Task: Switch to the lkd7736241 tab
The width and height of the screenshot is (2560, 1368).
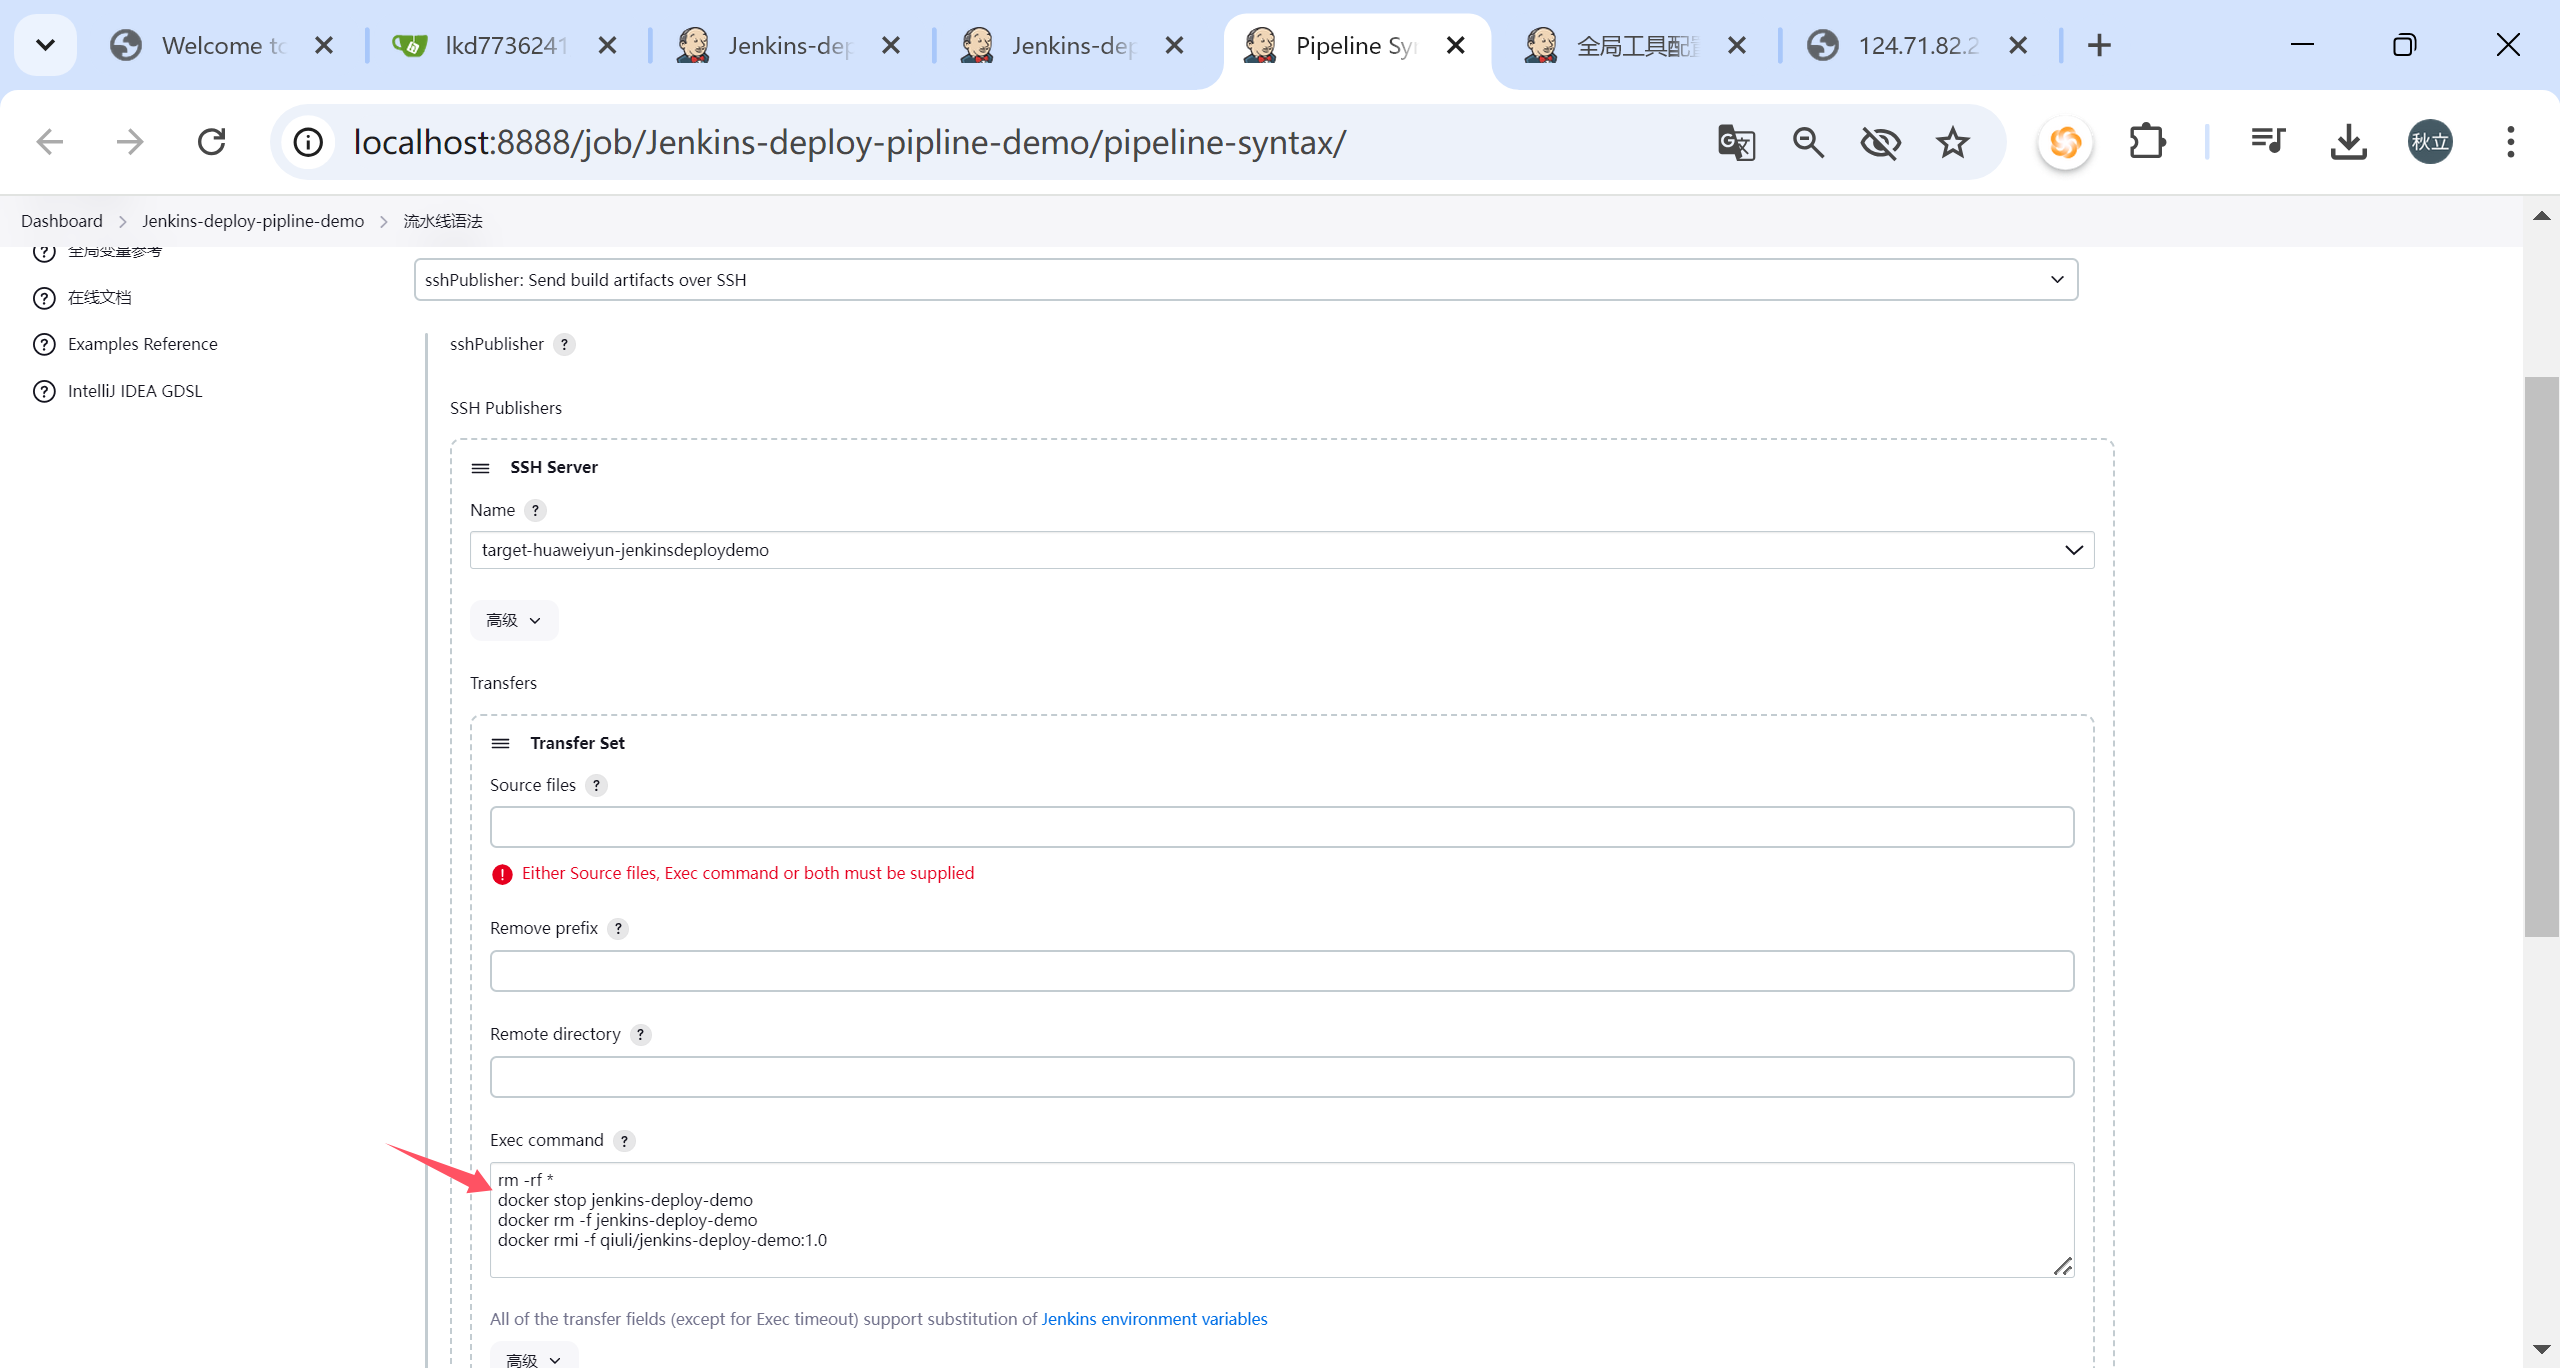Action: pos(505,46)
